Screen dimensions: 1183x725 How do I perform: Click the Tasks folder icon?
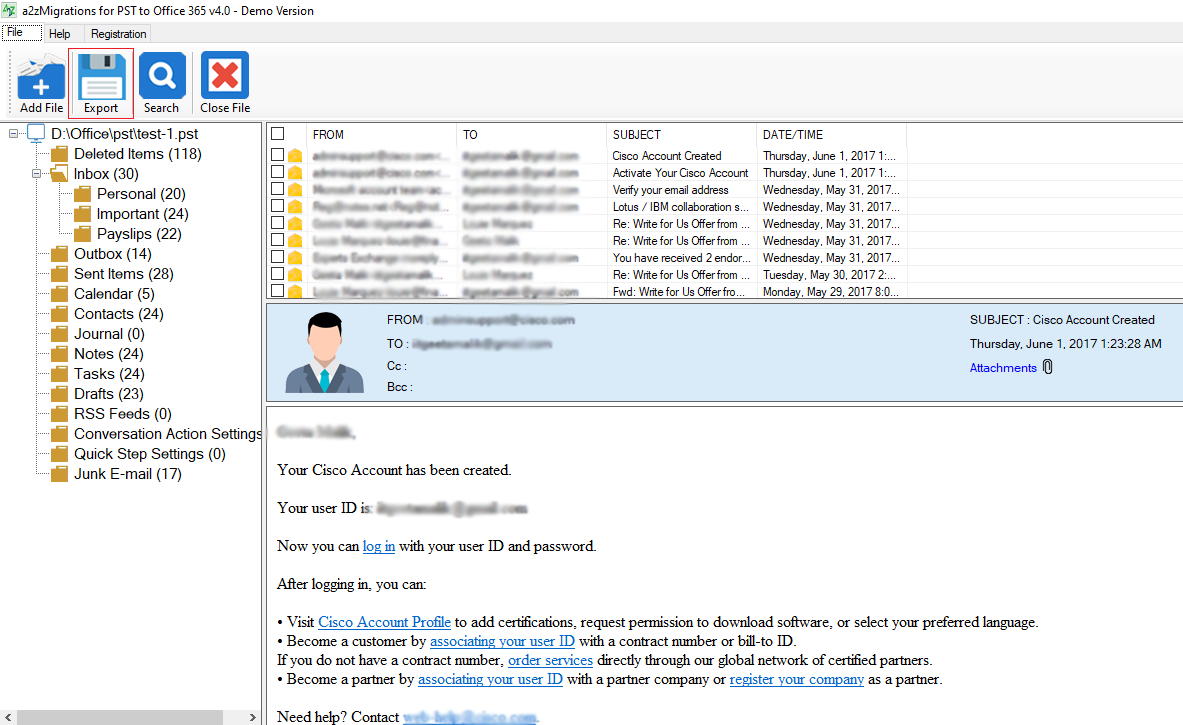(60, 373)
